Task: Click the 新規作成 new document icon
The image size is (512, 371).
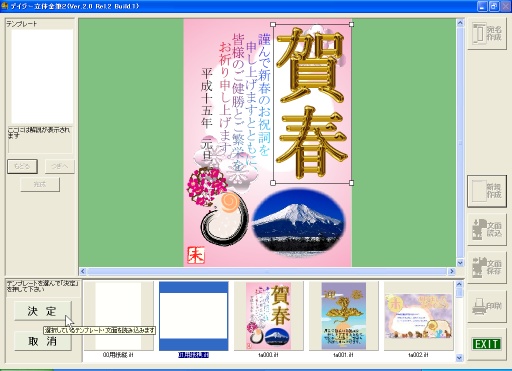Action: tap(487, 191)
